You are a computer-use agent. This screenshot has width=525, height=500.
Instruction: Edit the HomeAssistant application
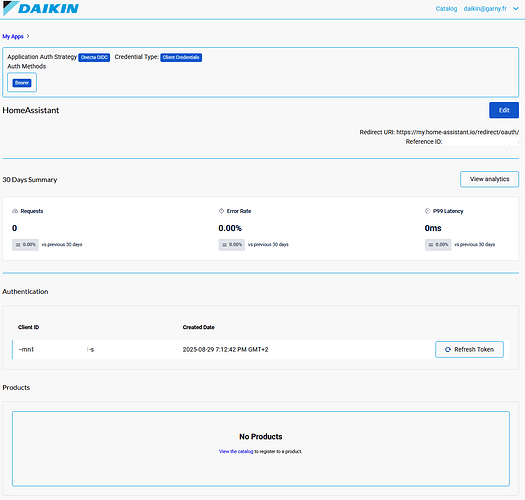504,110
